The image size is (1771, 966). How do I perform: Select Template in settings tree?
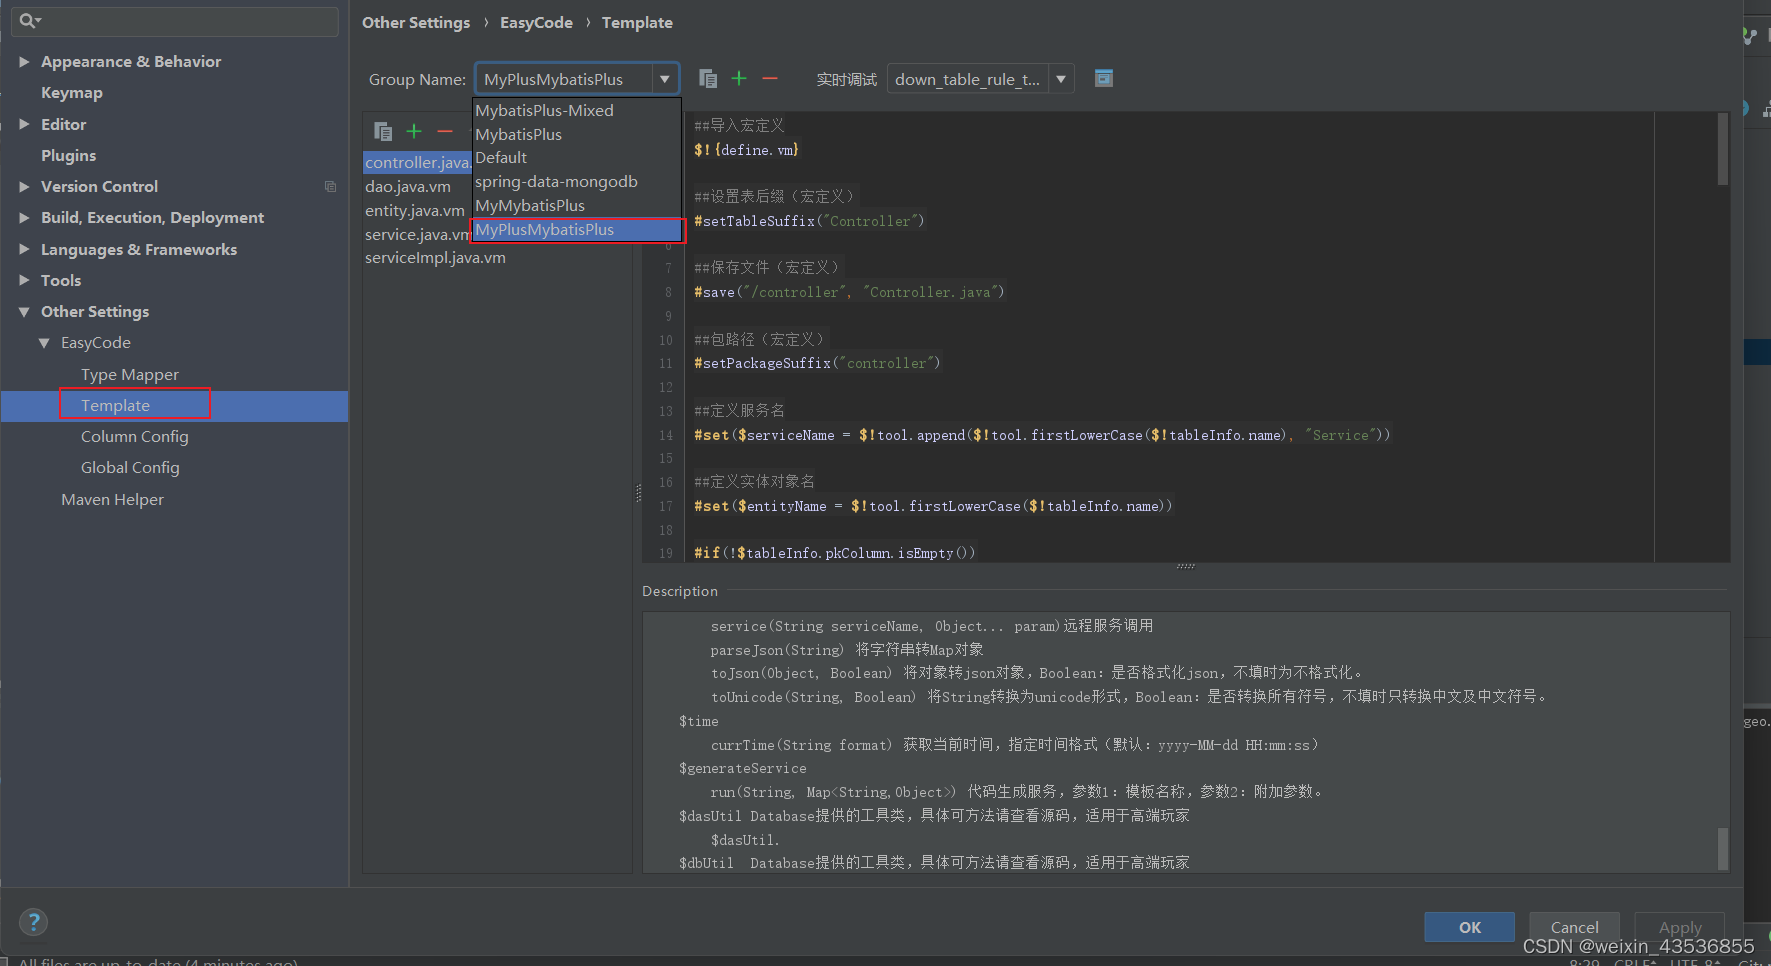115,405
